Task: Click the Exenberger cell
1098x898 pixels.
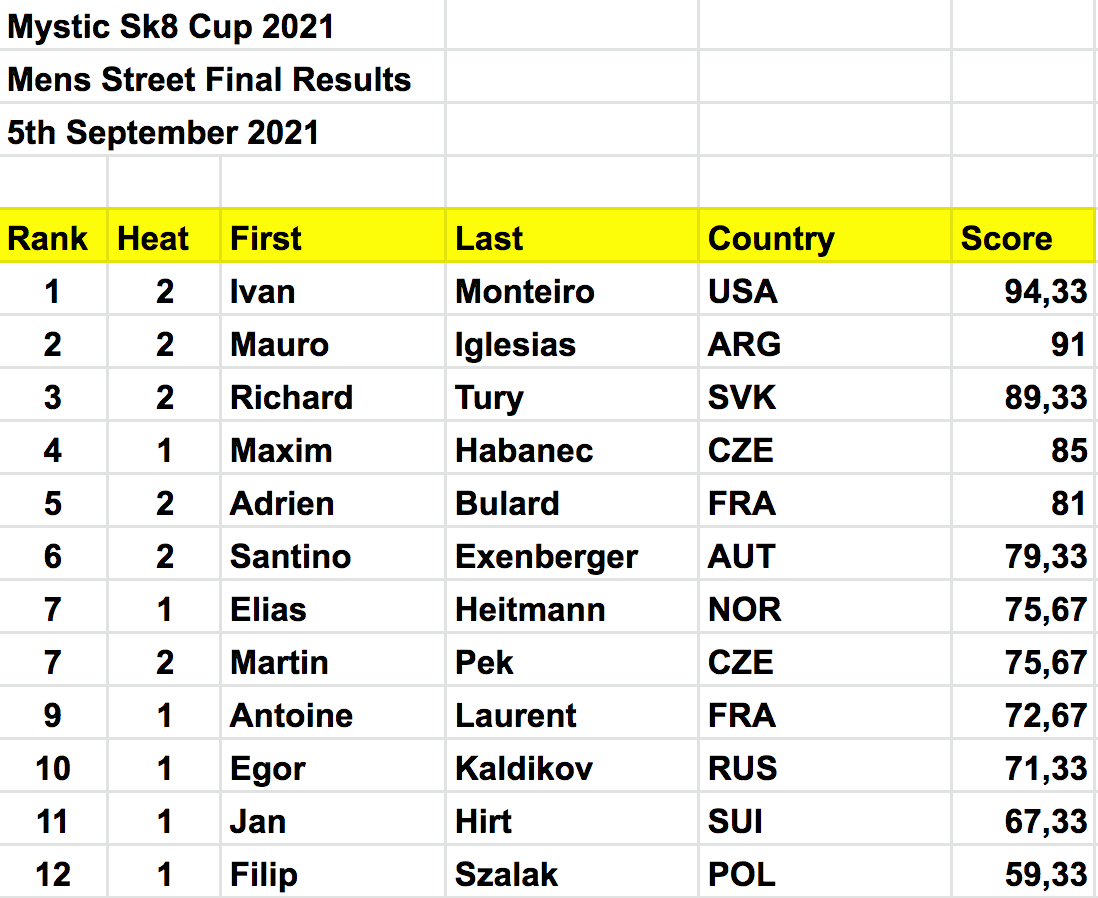Action: (546, 557)
